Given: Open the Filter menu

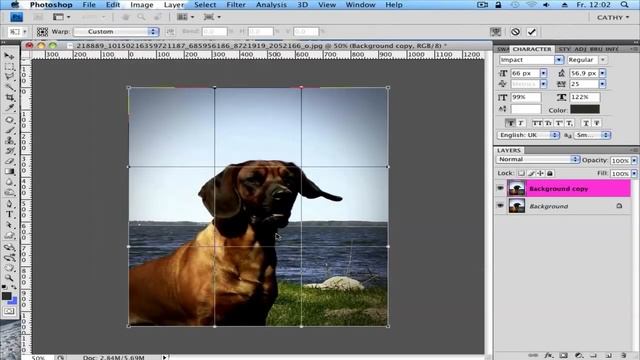Looking at the screenshot, I should tap(236, 5).
